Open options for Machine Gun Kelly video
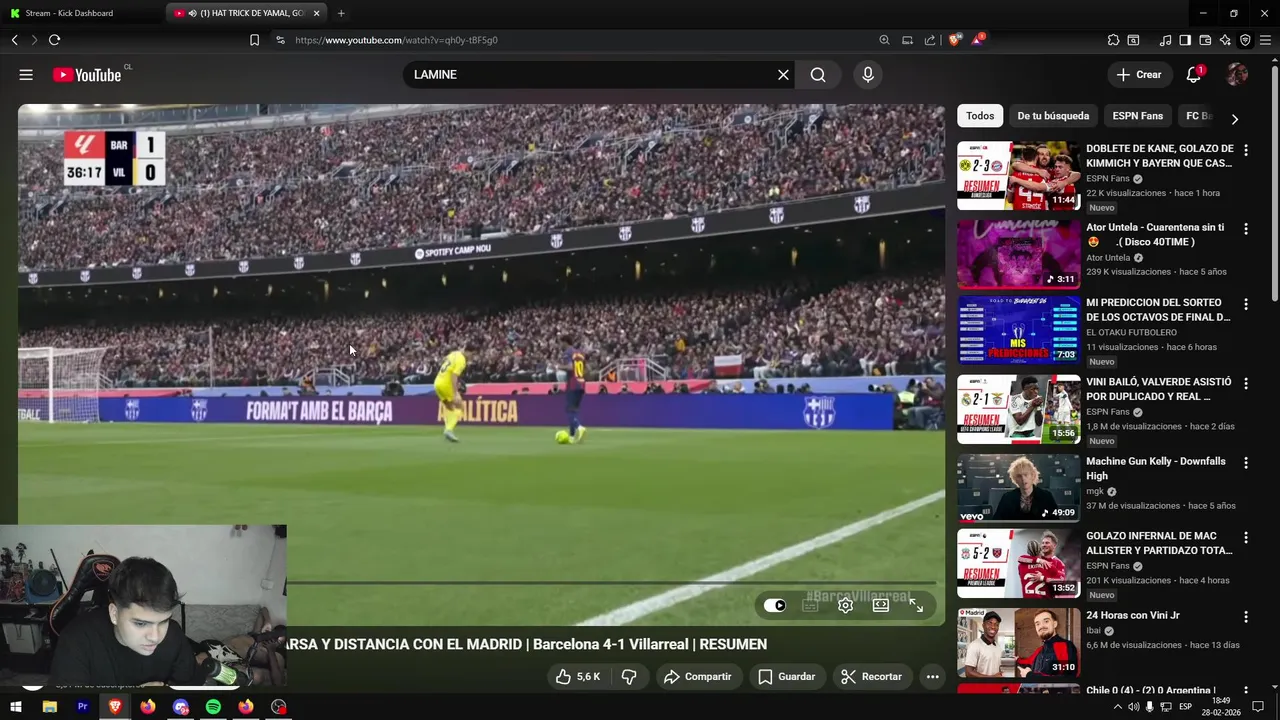The width and height of the screenshot is (1280, 720). 1246,463
